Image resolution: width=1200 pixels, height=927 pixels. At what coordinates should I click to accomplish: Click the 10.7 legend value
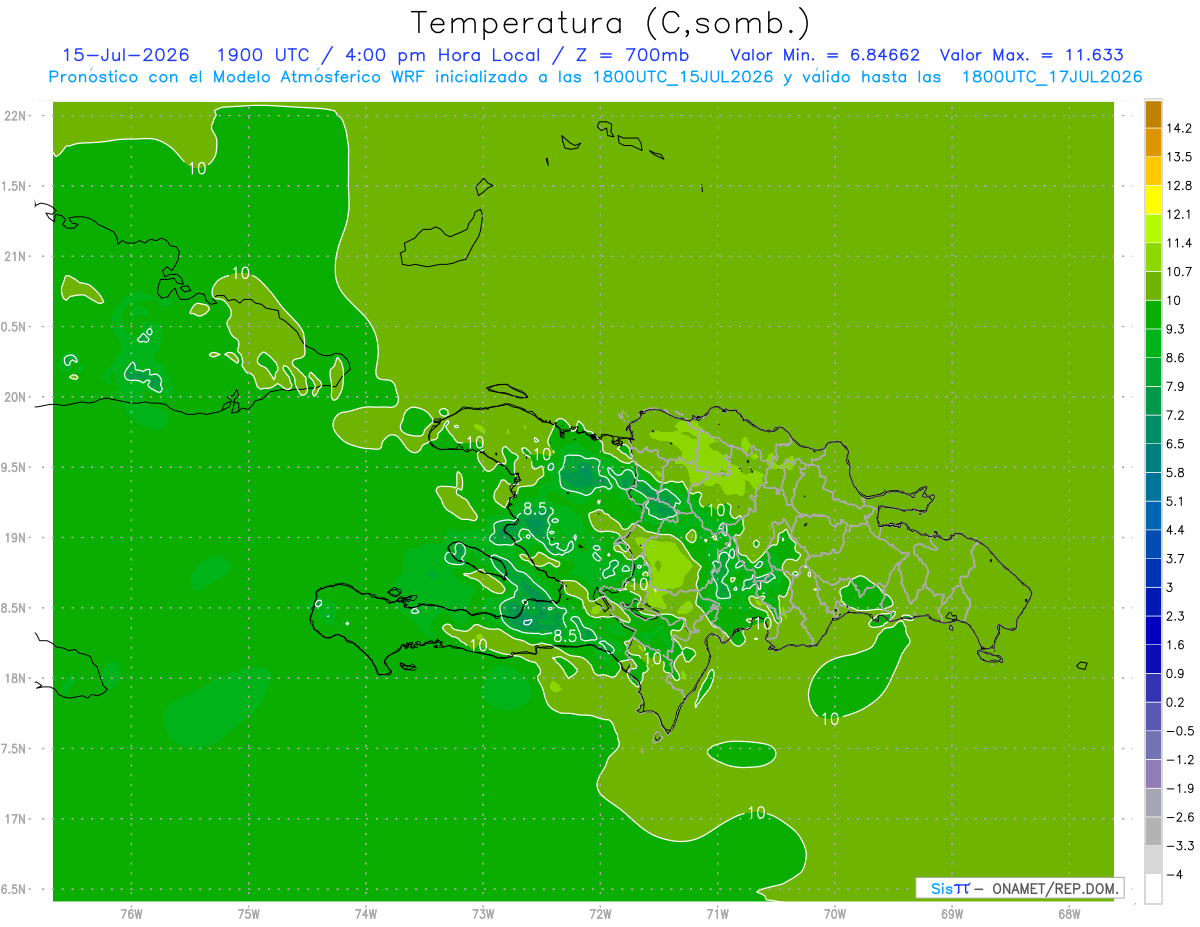click(1179, 272)
